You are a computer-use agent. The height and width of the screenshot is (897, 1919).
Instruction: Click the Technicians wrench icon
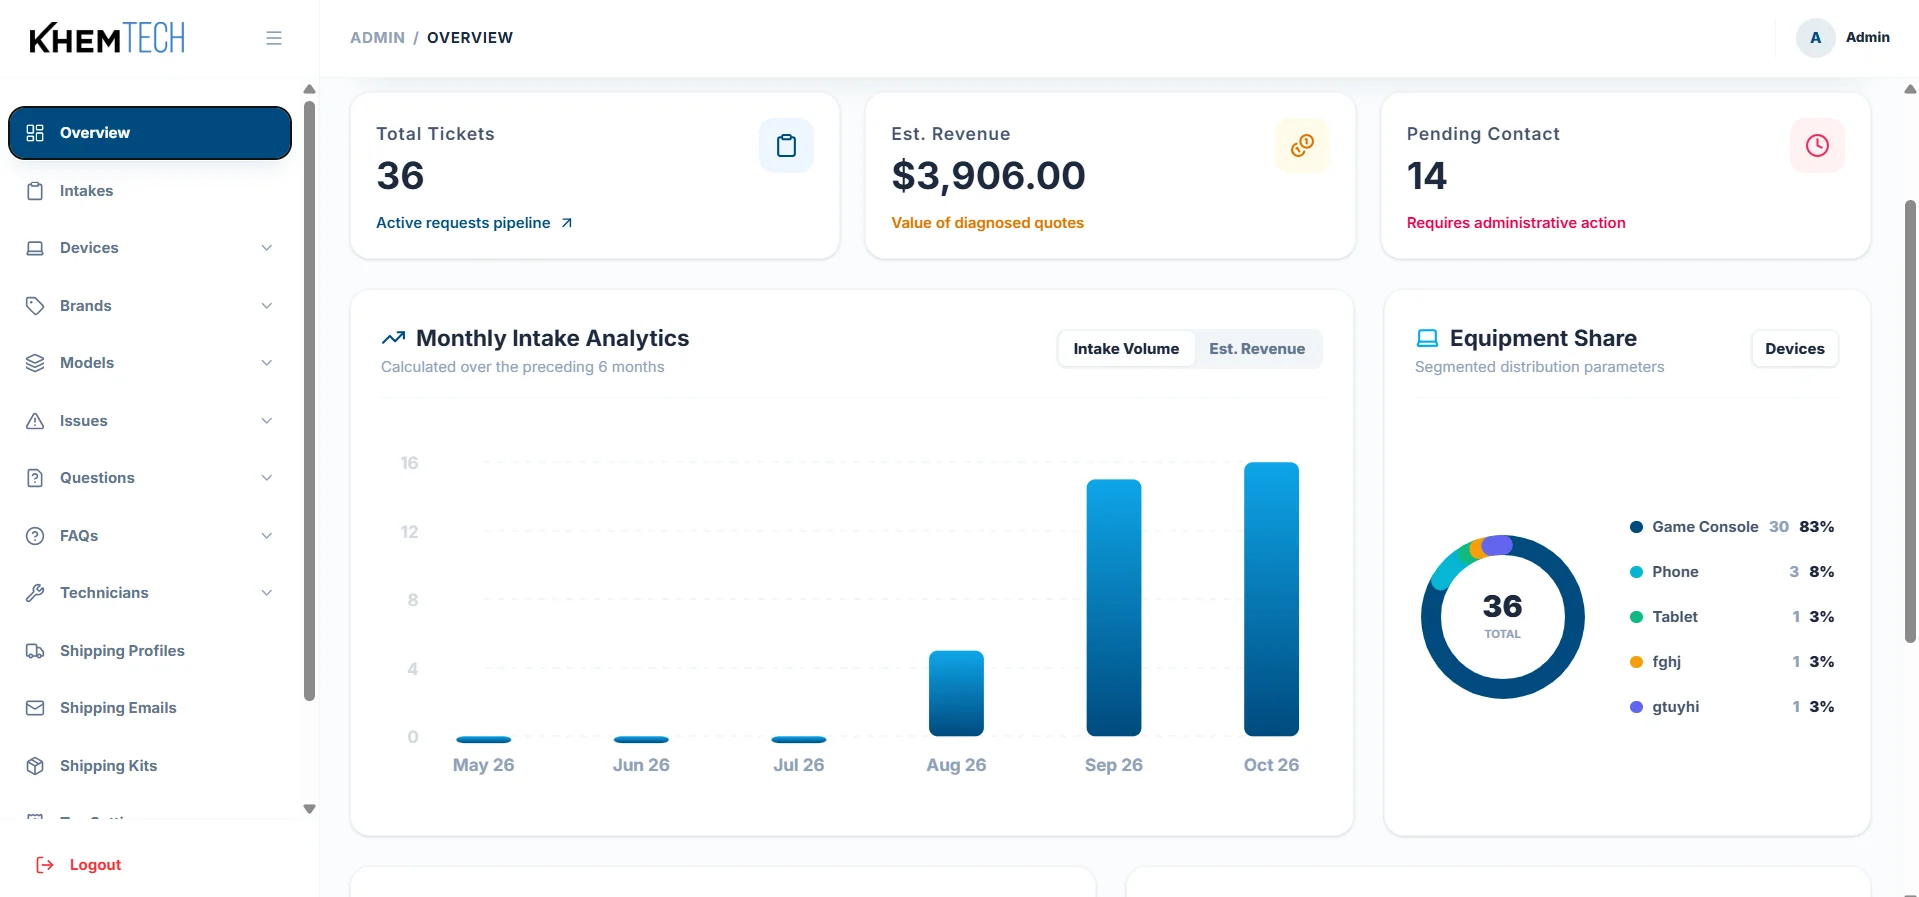35,593
